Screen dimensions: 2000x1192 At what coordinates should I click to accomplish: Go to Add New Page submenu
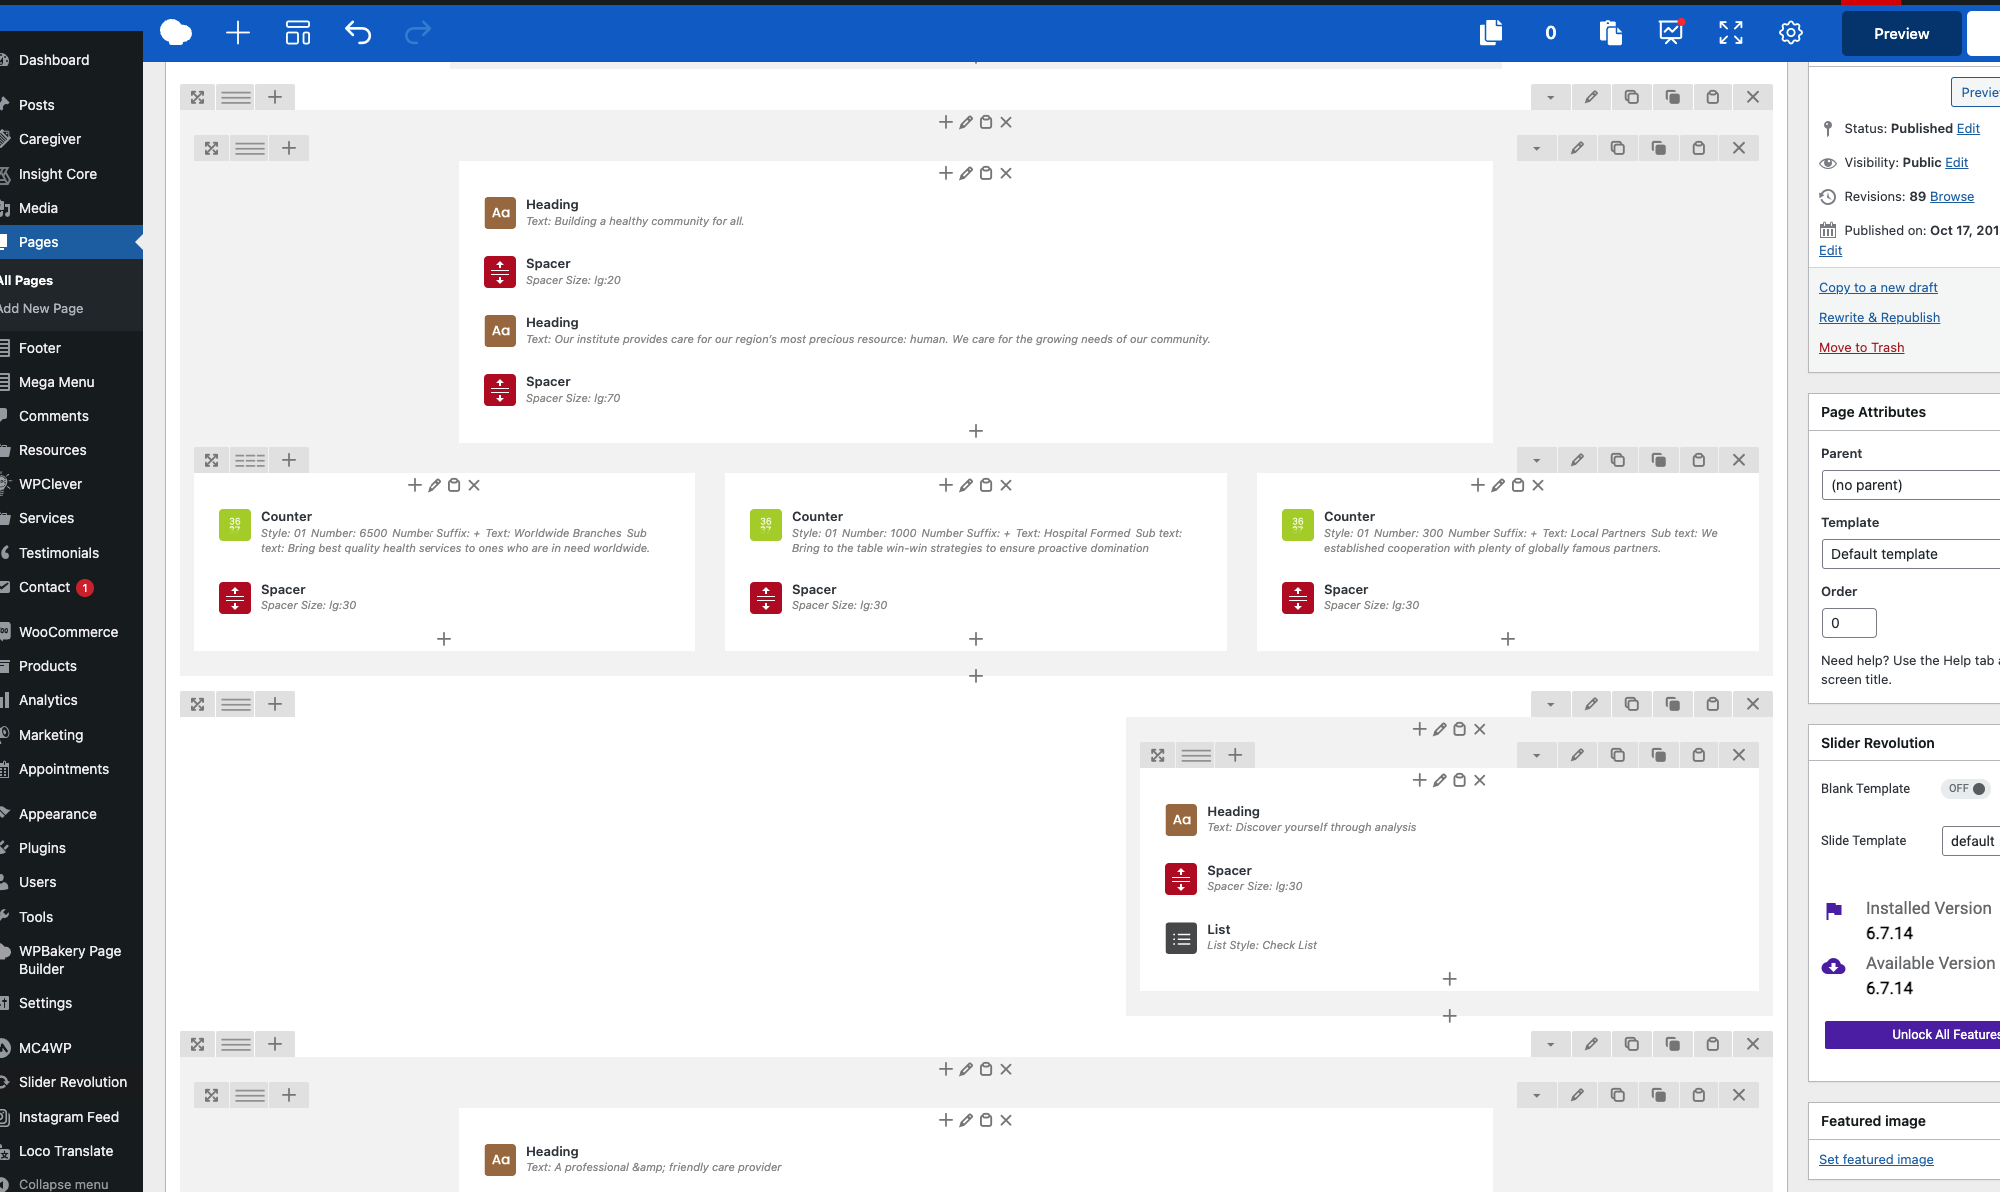pyautogui.click(x=42, y=309)
